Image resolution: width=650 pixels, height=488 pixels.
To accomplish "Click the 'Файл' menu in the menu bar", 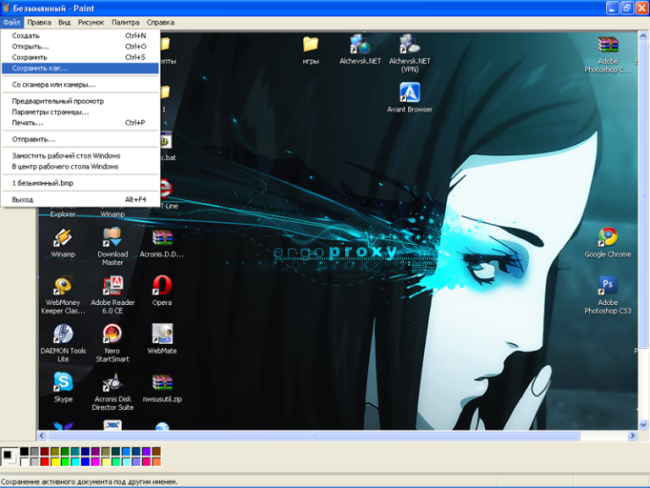I will pos(12,22).
